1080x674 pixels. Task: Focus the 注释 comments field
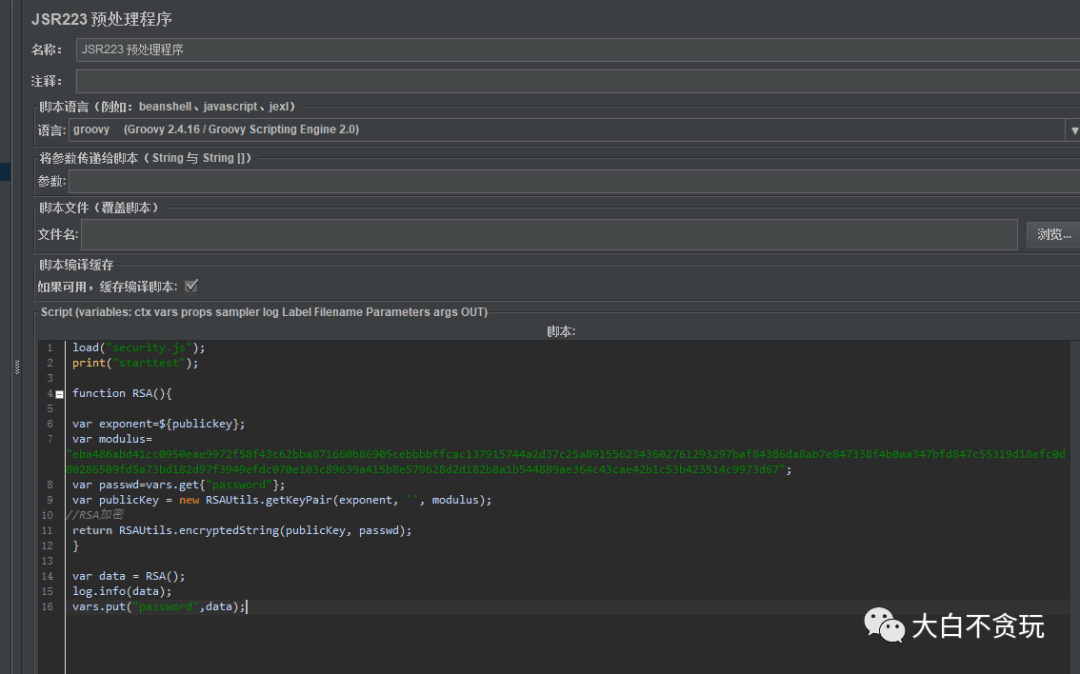tap(577, 81)
